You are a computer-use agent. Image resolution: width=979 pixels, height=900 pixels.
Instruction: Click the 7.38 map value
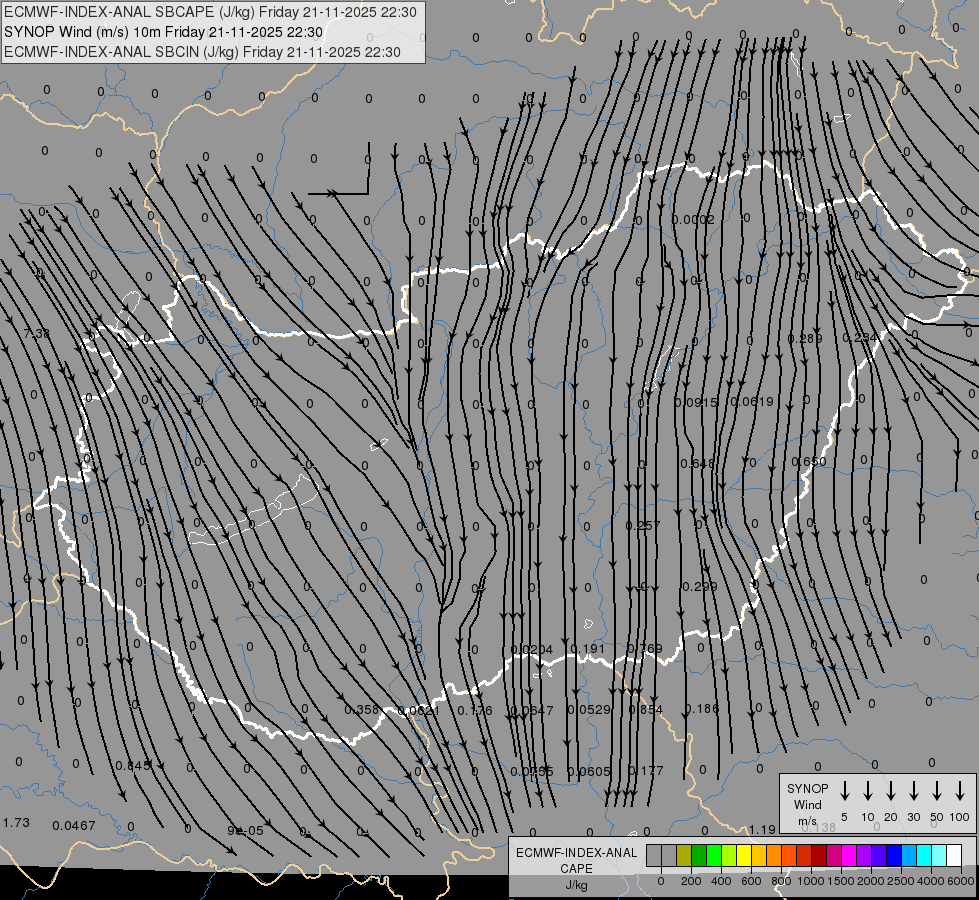pyautogui.click(x=36, y=334)
